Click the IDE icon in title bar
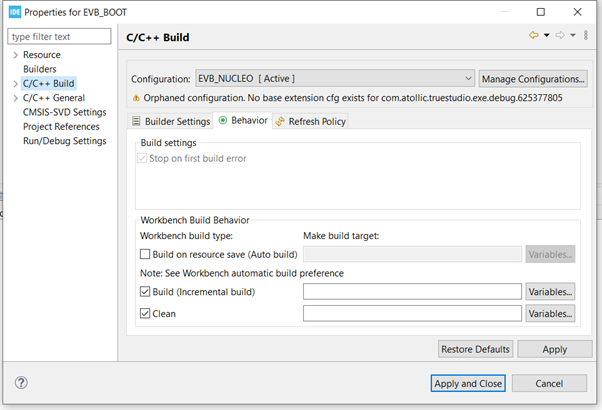This screenshot has width=602, height=410. (15, 12)
